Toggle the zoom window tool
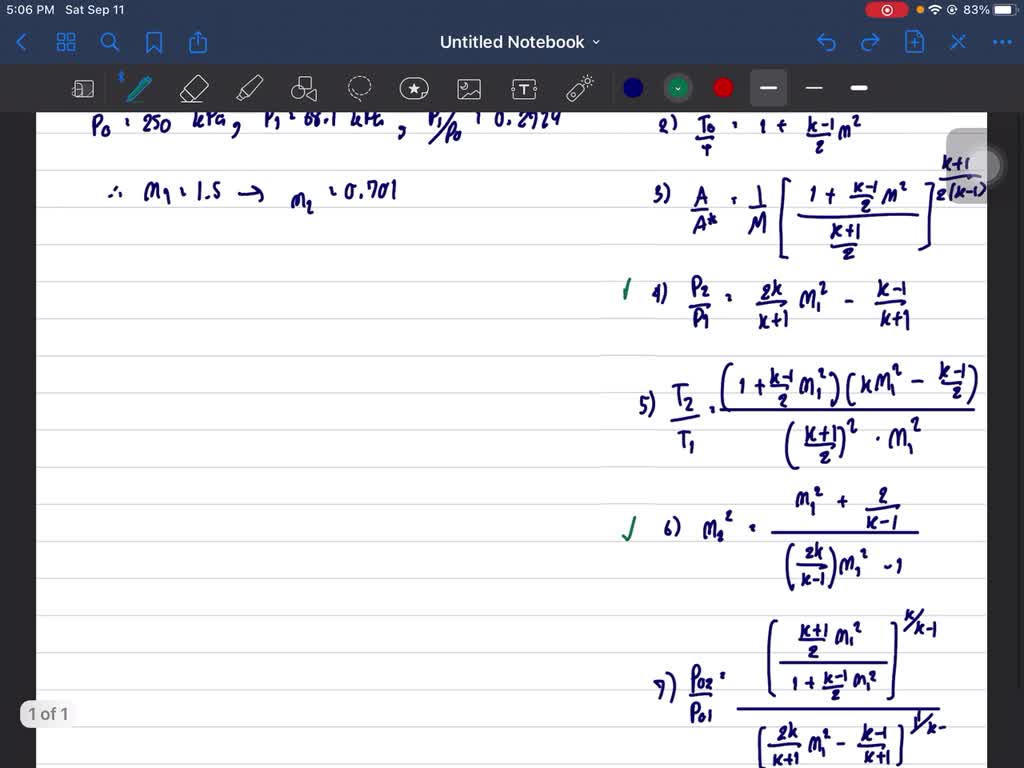 (x=83, y=89)
